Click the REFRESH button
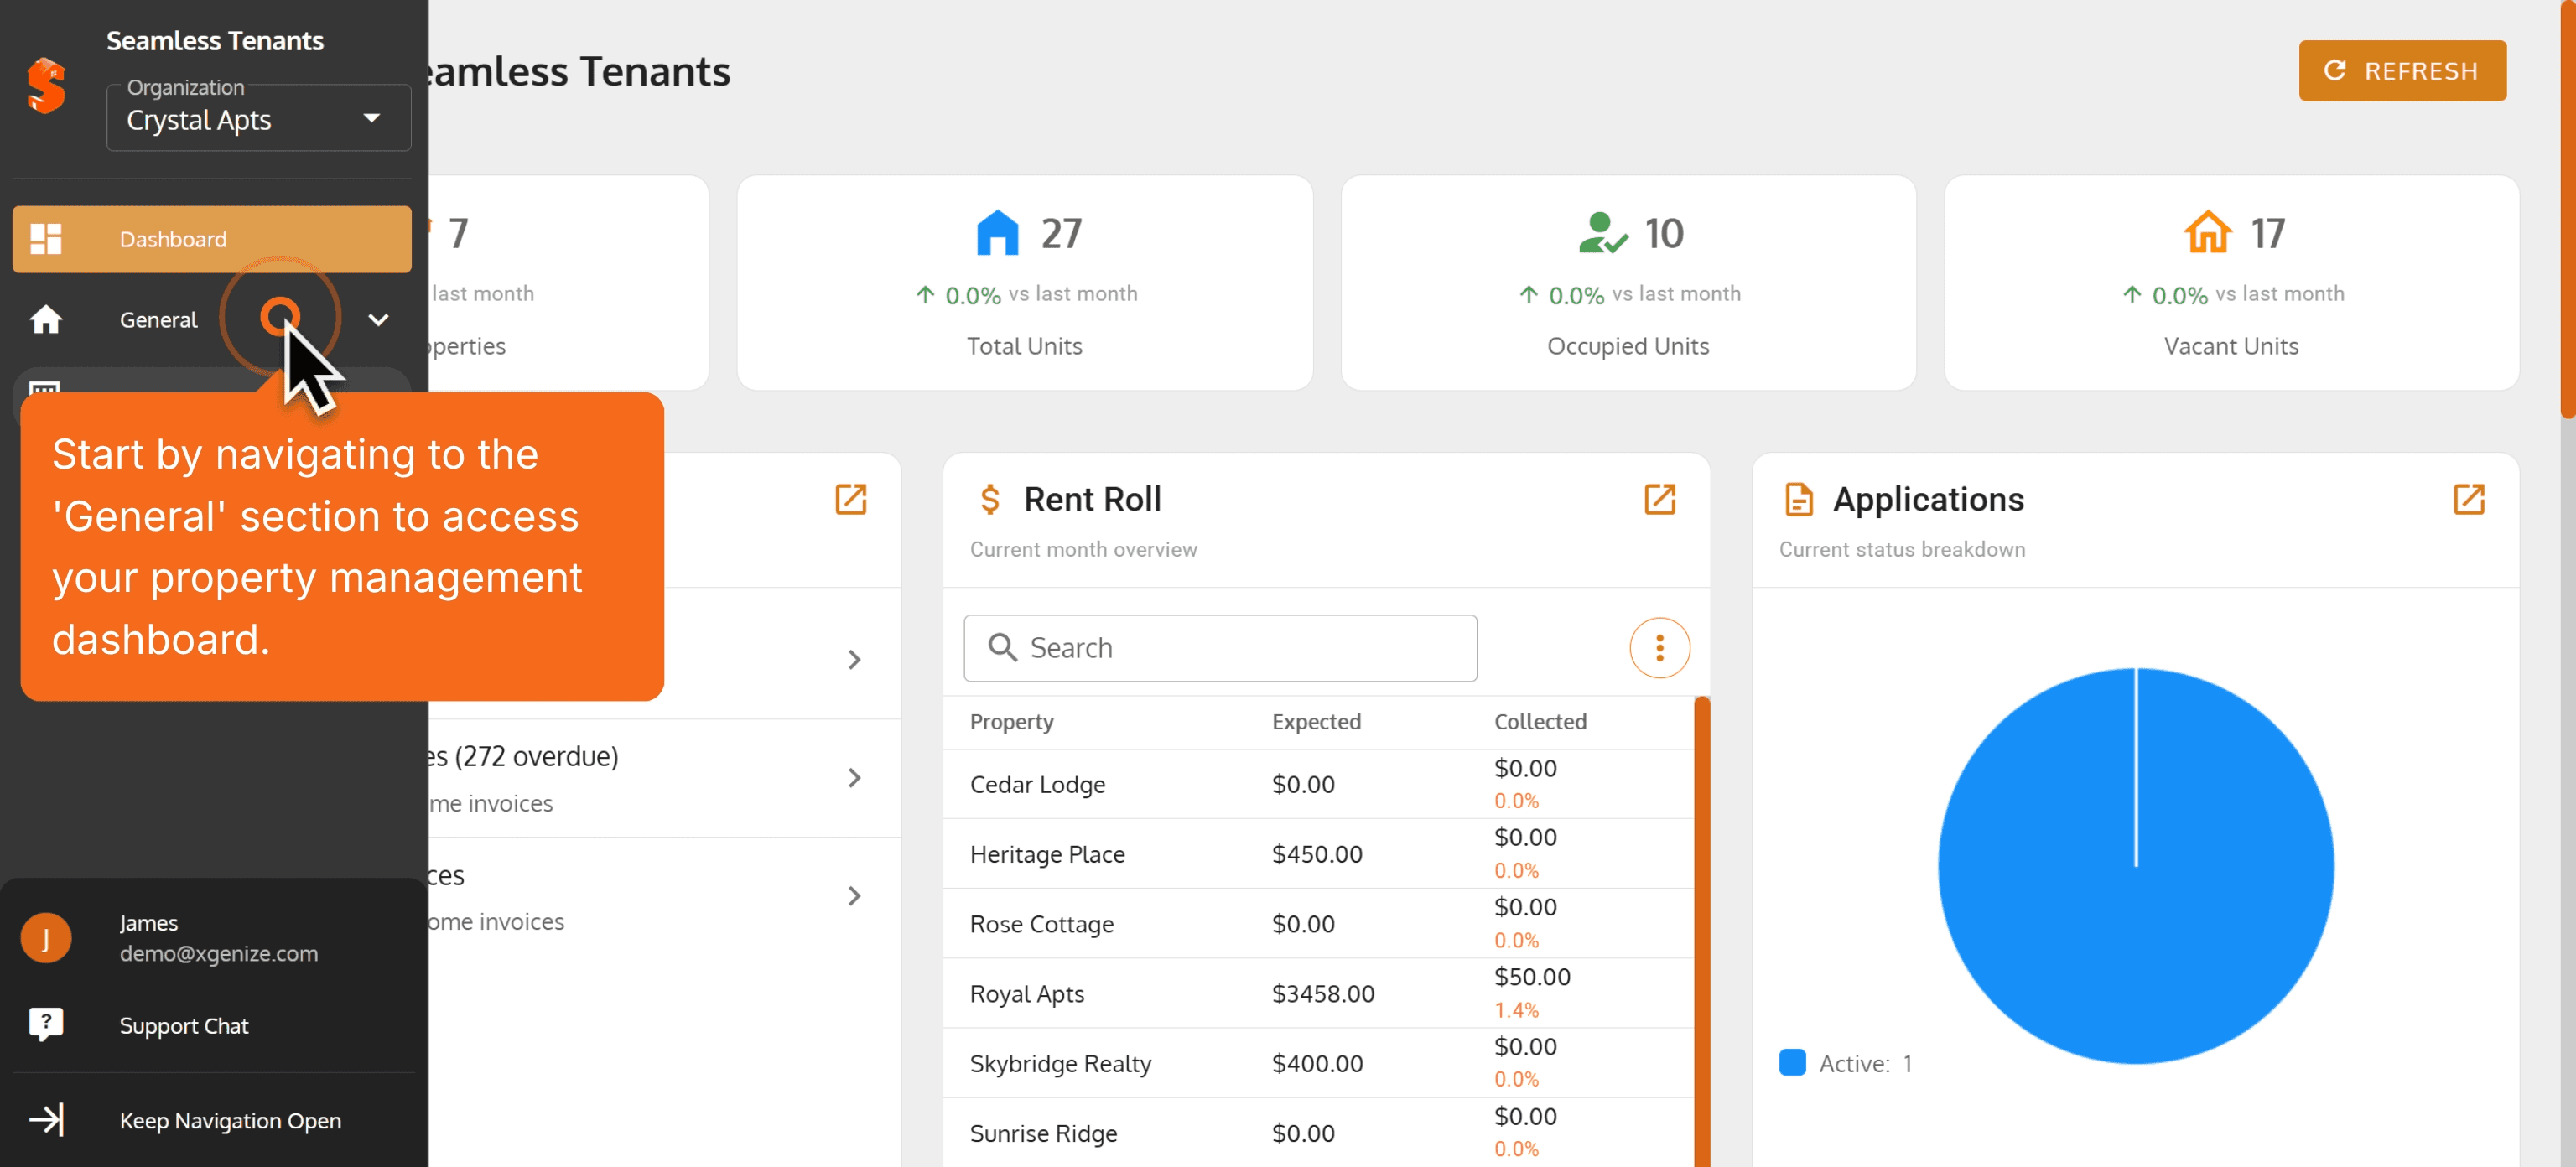 (x=2402, y=71)
